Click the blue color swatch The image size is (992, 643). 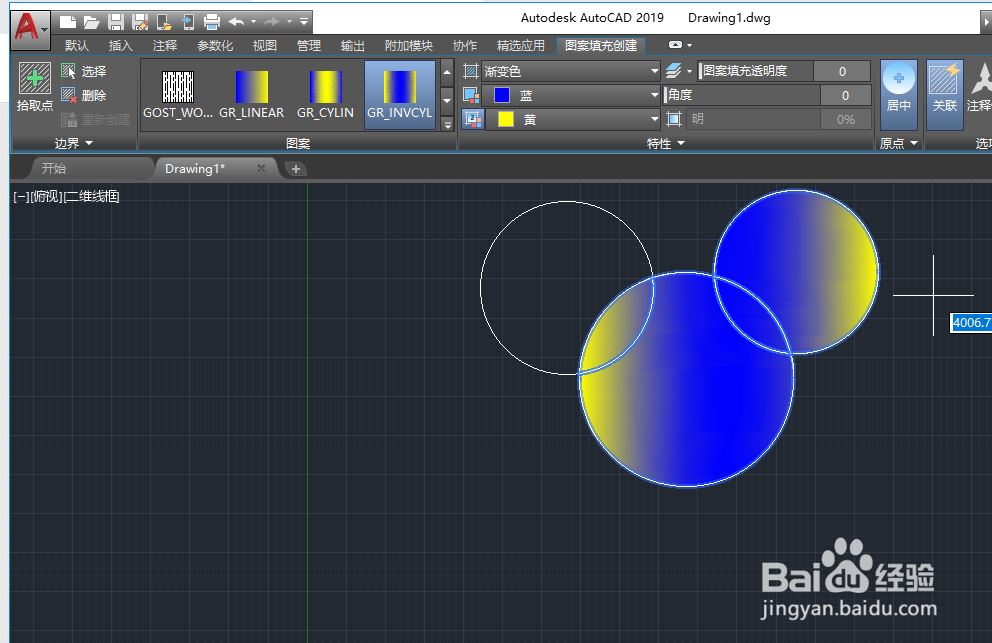pyautogui.click(x=502, y=96)
